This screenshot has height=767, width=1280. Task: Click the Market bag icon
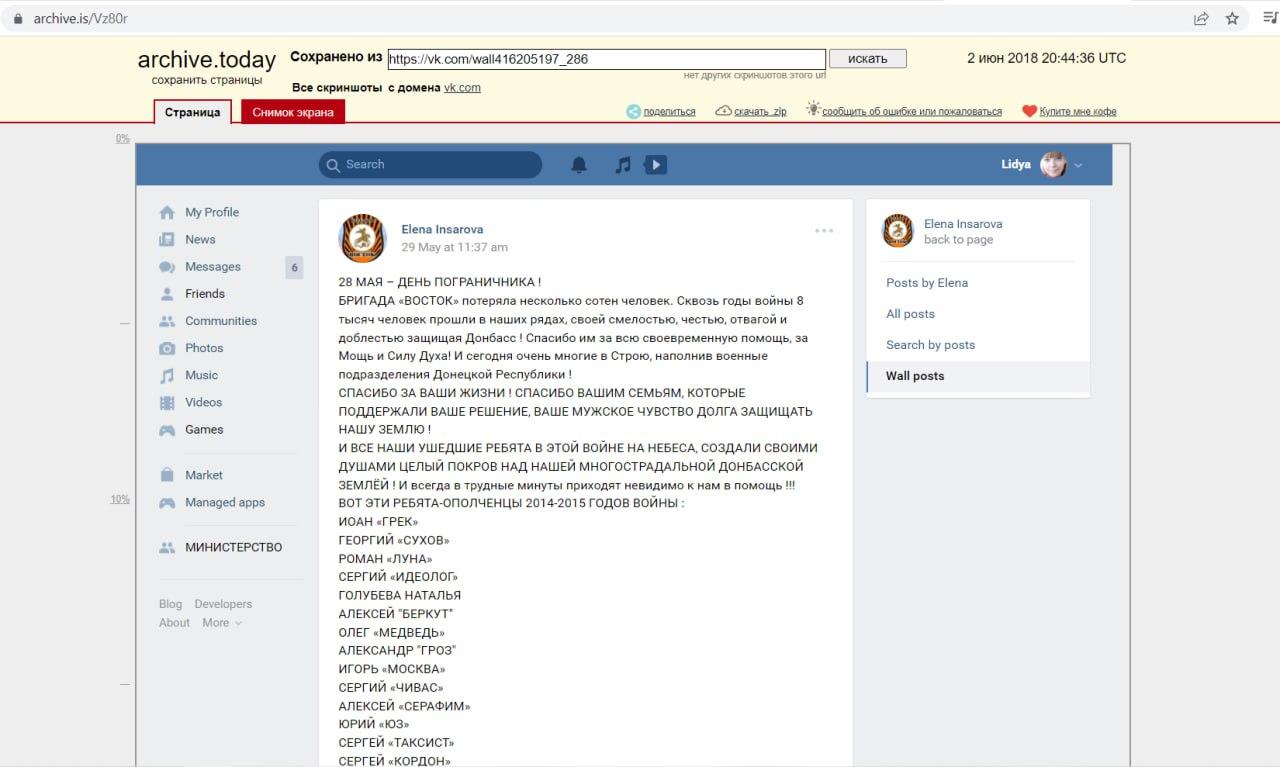coord(167,475)
